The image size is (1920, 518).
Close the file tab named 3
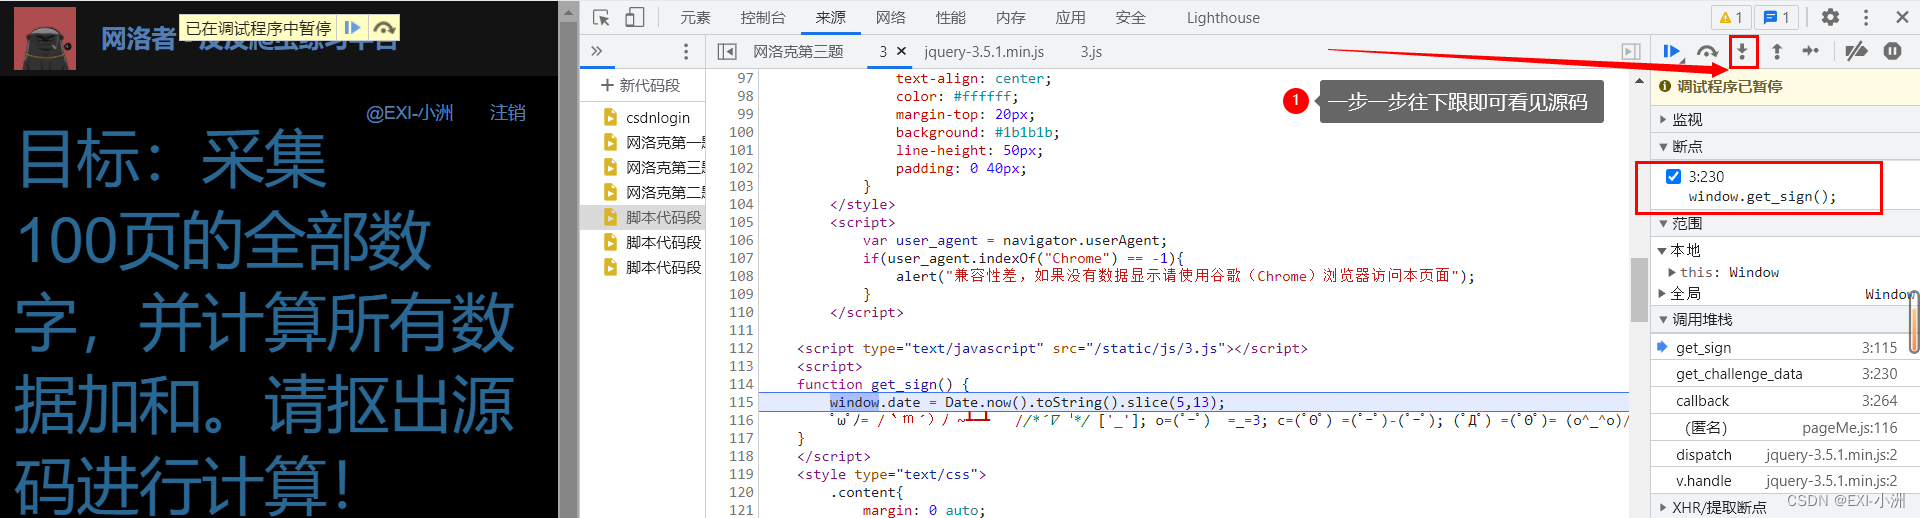point(901,51)
